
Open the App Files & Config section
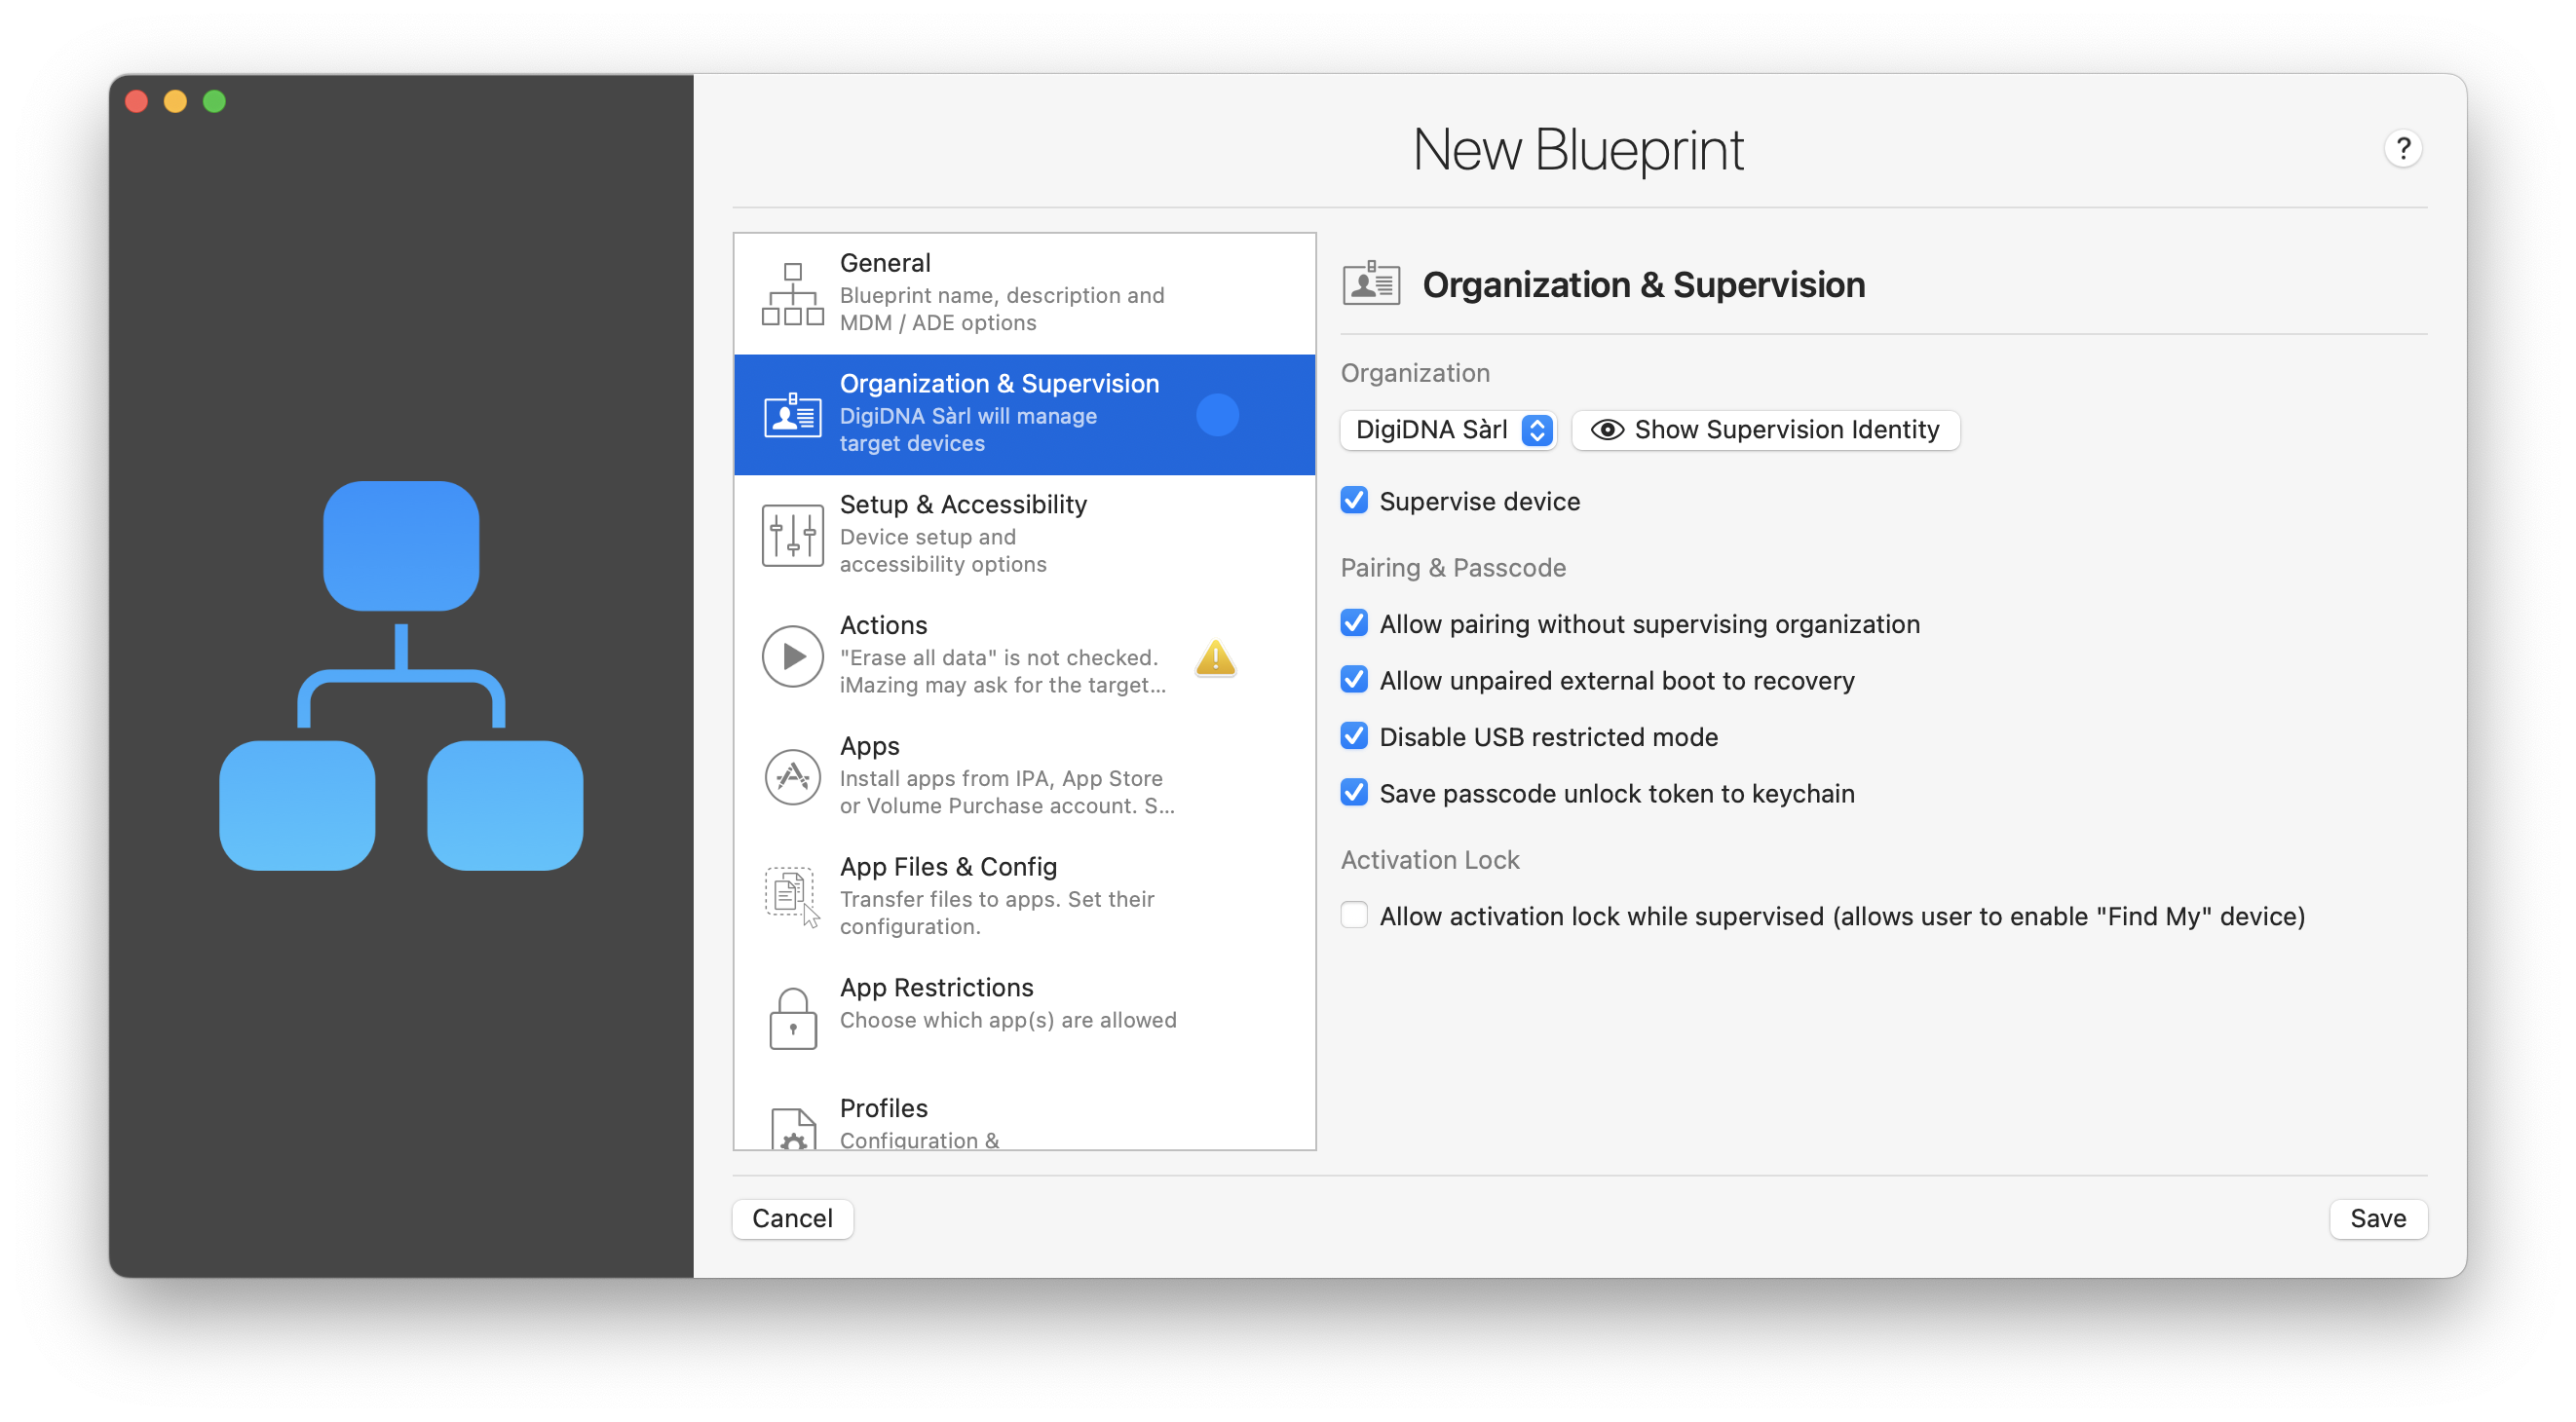point(1024,897)
